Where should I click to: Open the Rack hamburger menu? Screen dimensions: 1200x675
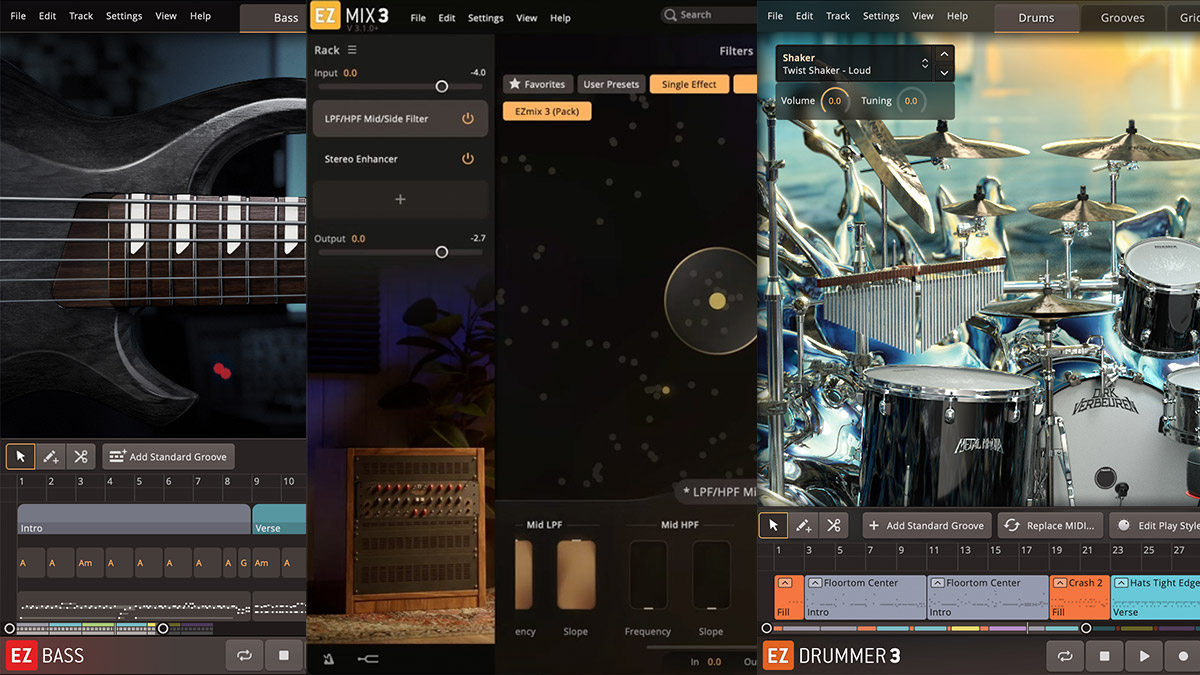pyautogui.click(x=352, y=50)
